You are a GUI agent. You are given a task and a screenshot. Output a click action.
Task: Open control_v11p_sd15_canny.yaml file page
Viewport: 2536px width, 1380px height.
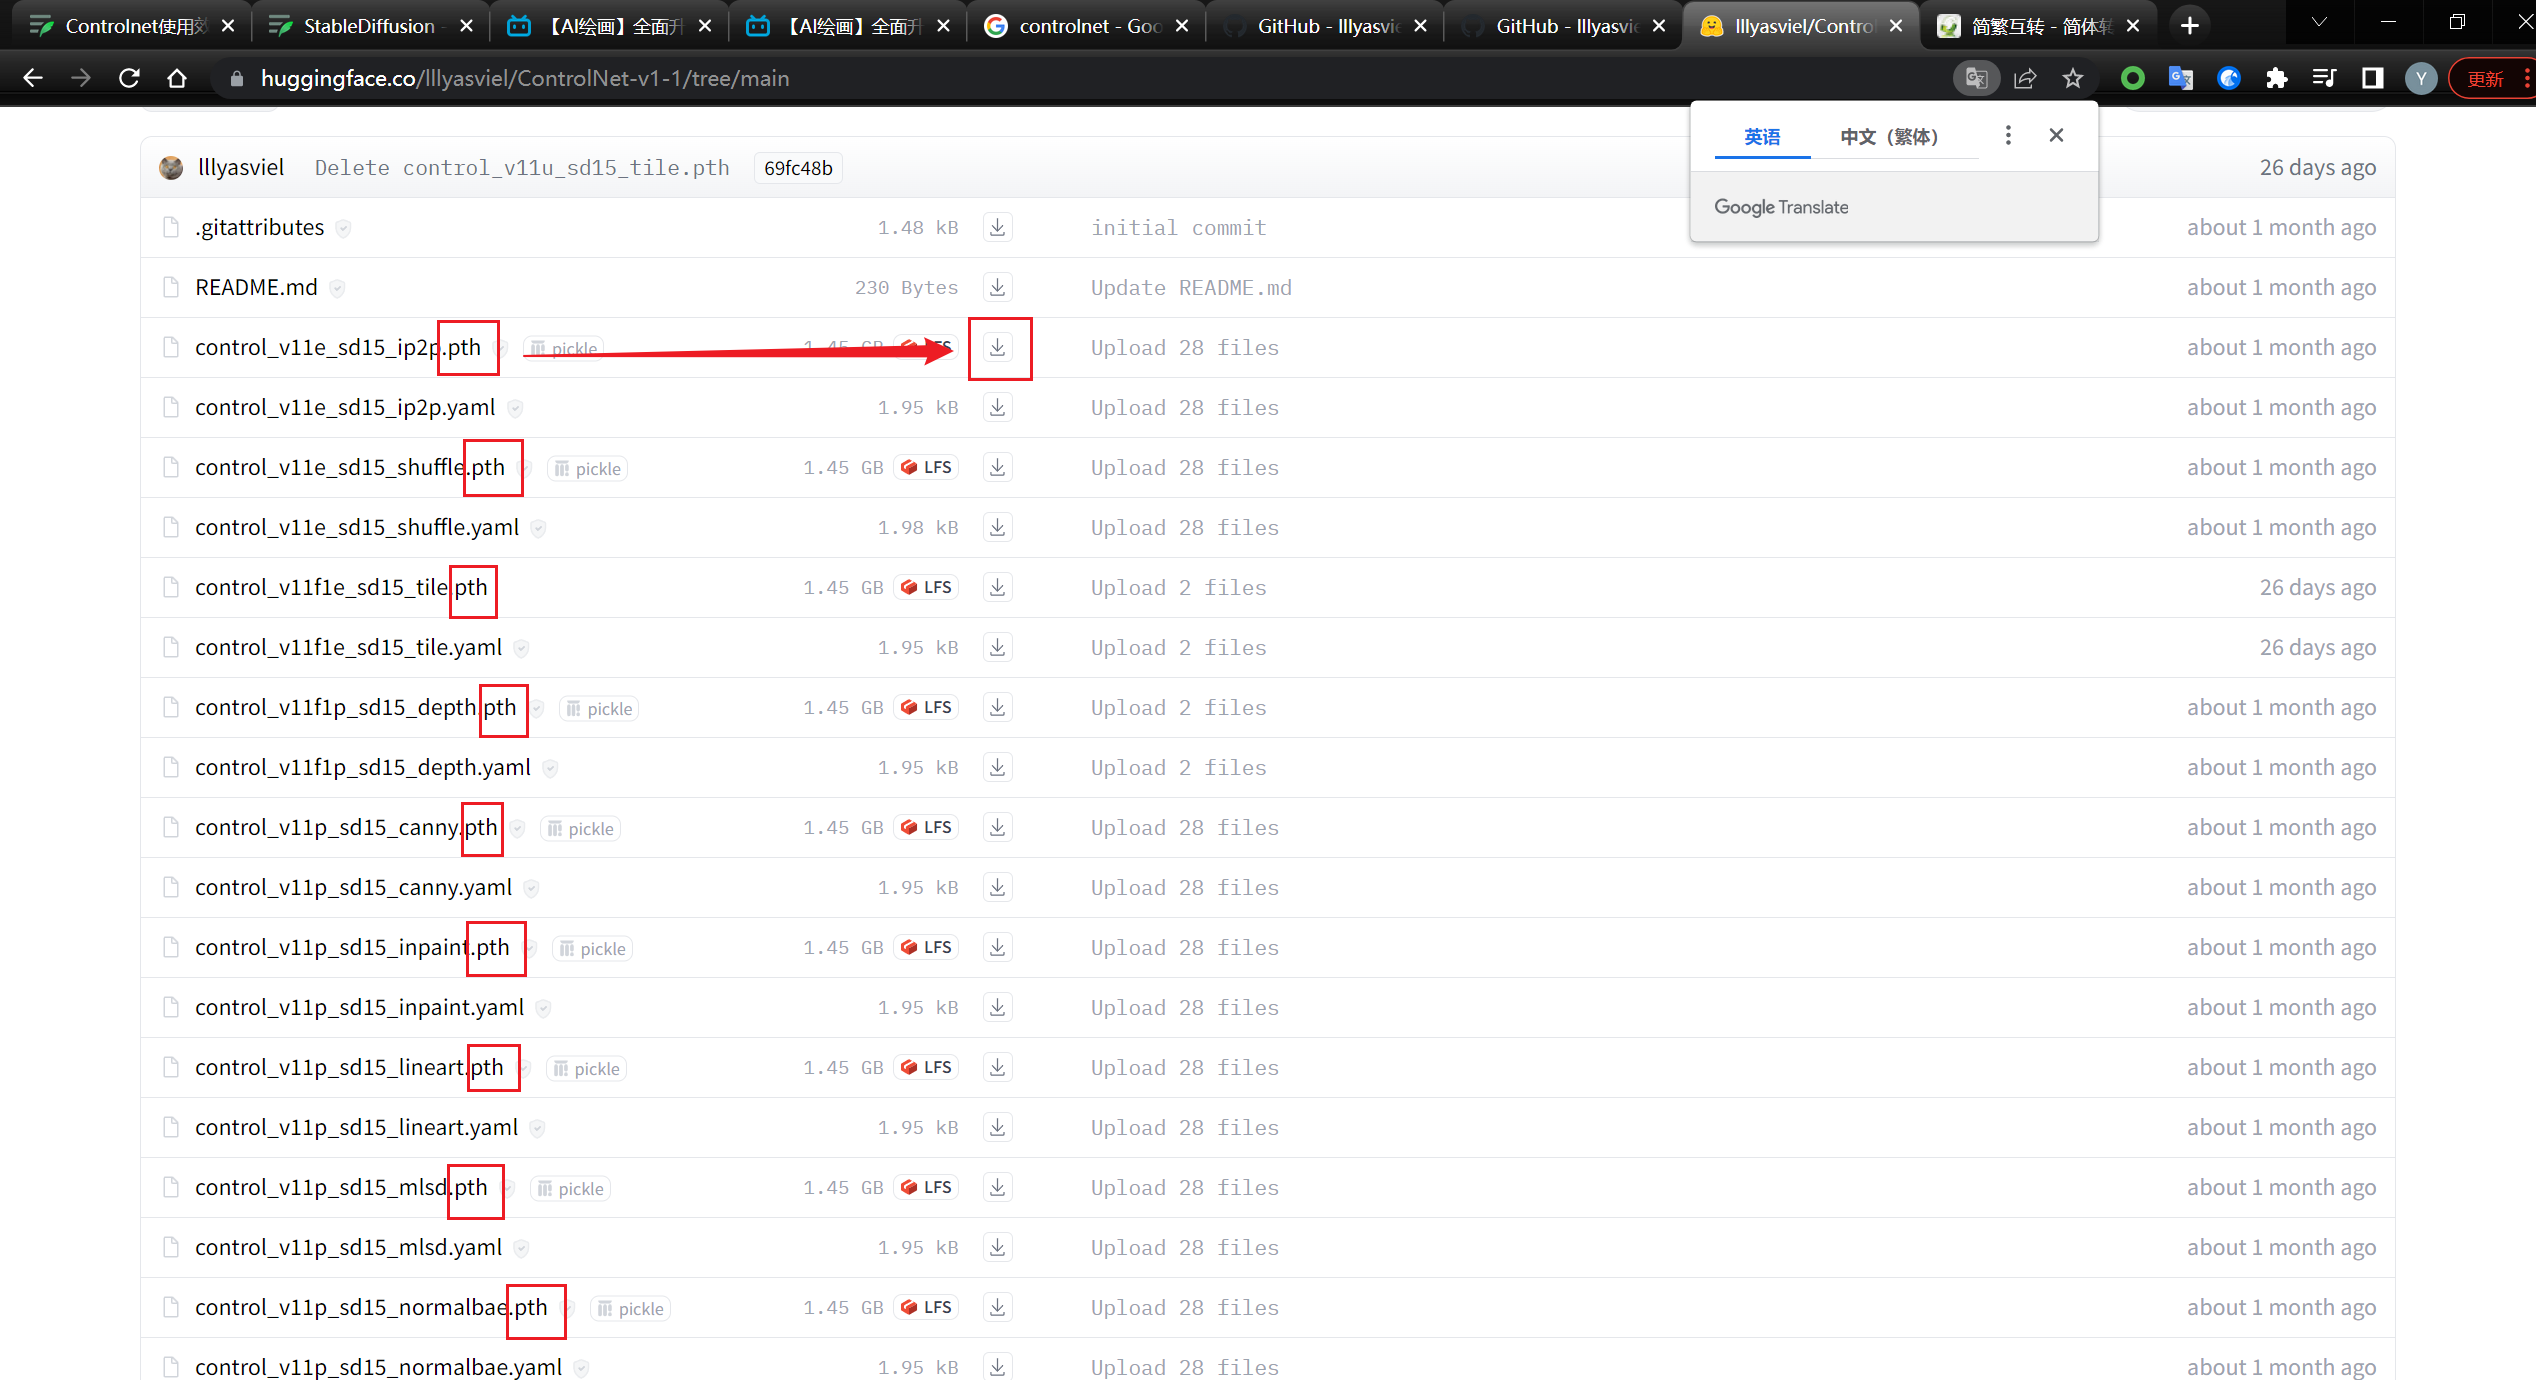(x=353, y=888)
